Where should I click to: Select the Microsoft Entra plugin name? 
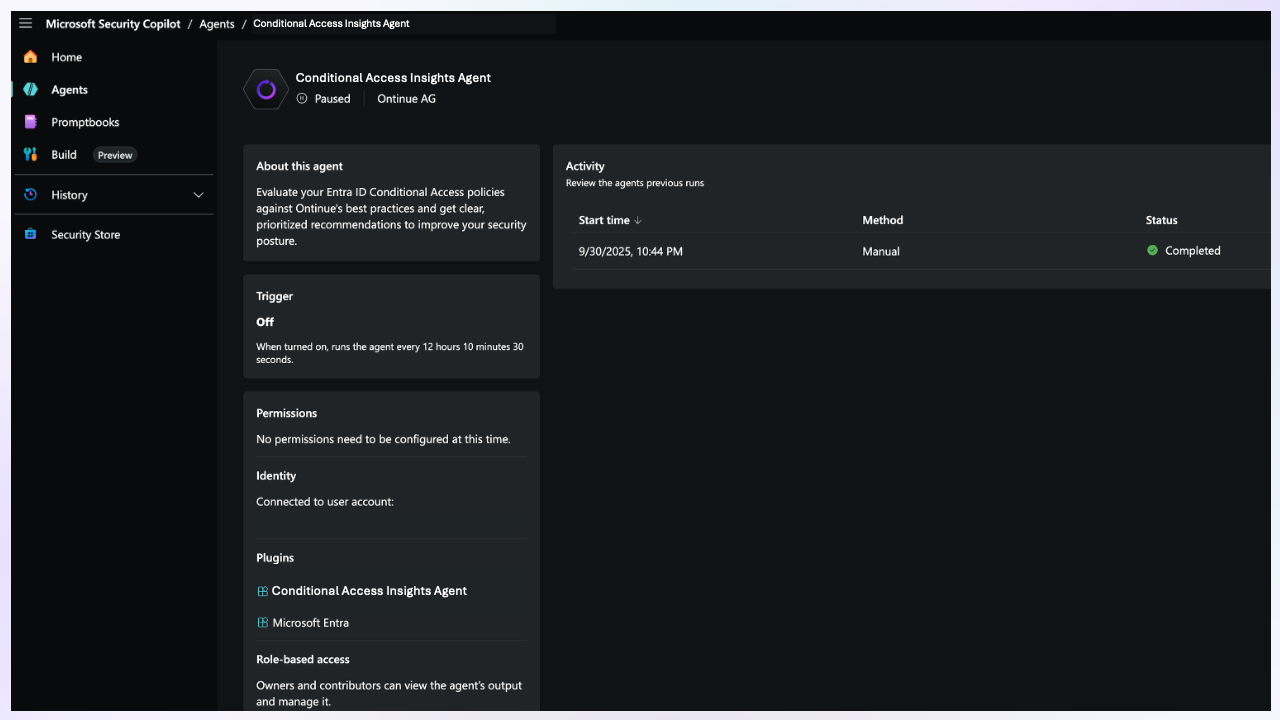coord(311,623)
